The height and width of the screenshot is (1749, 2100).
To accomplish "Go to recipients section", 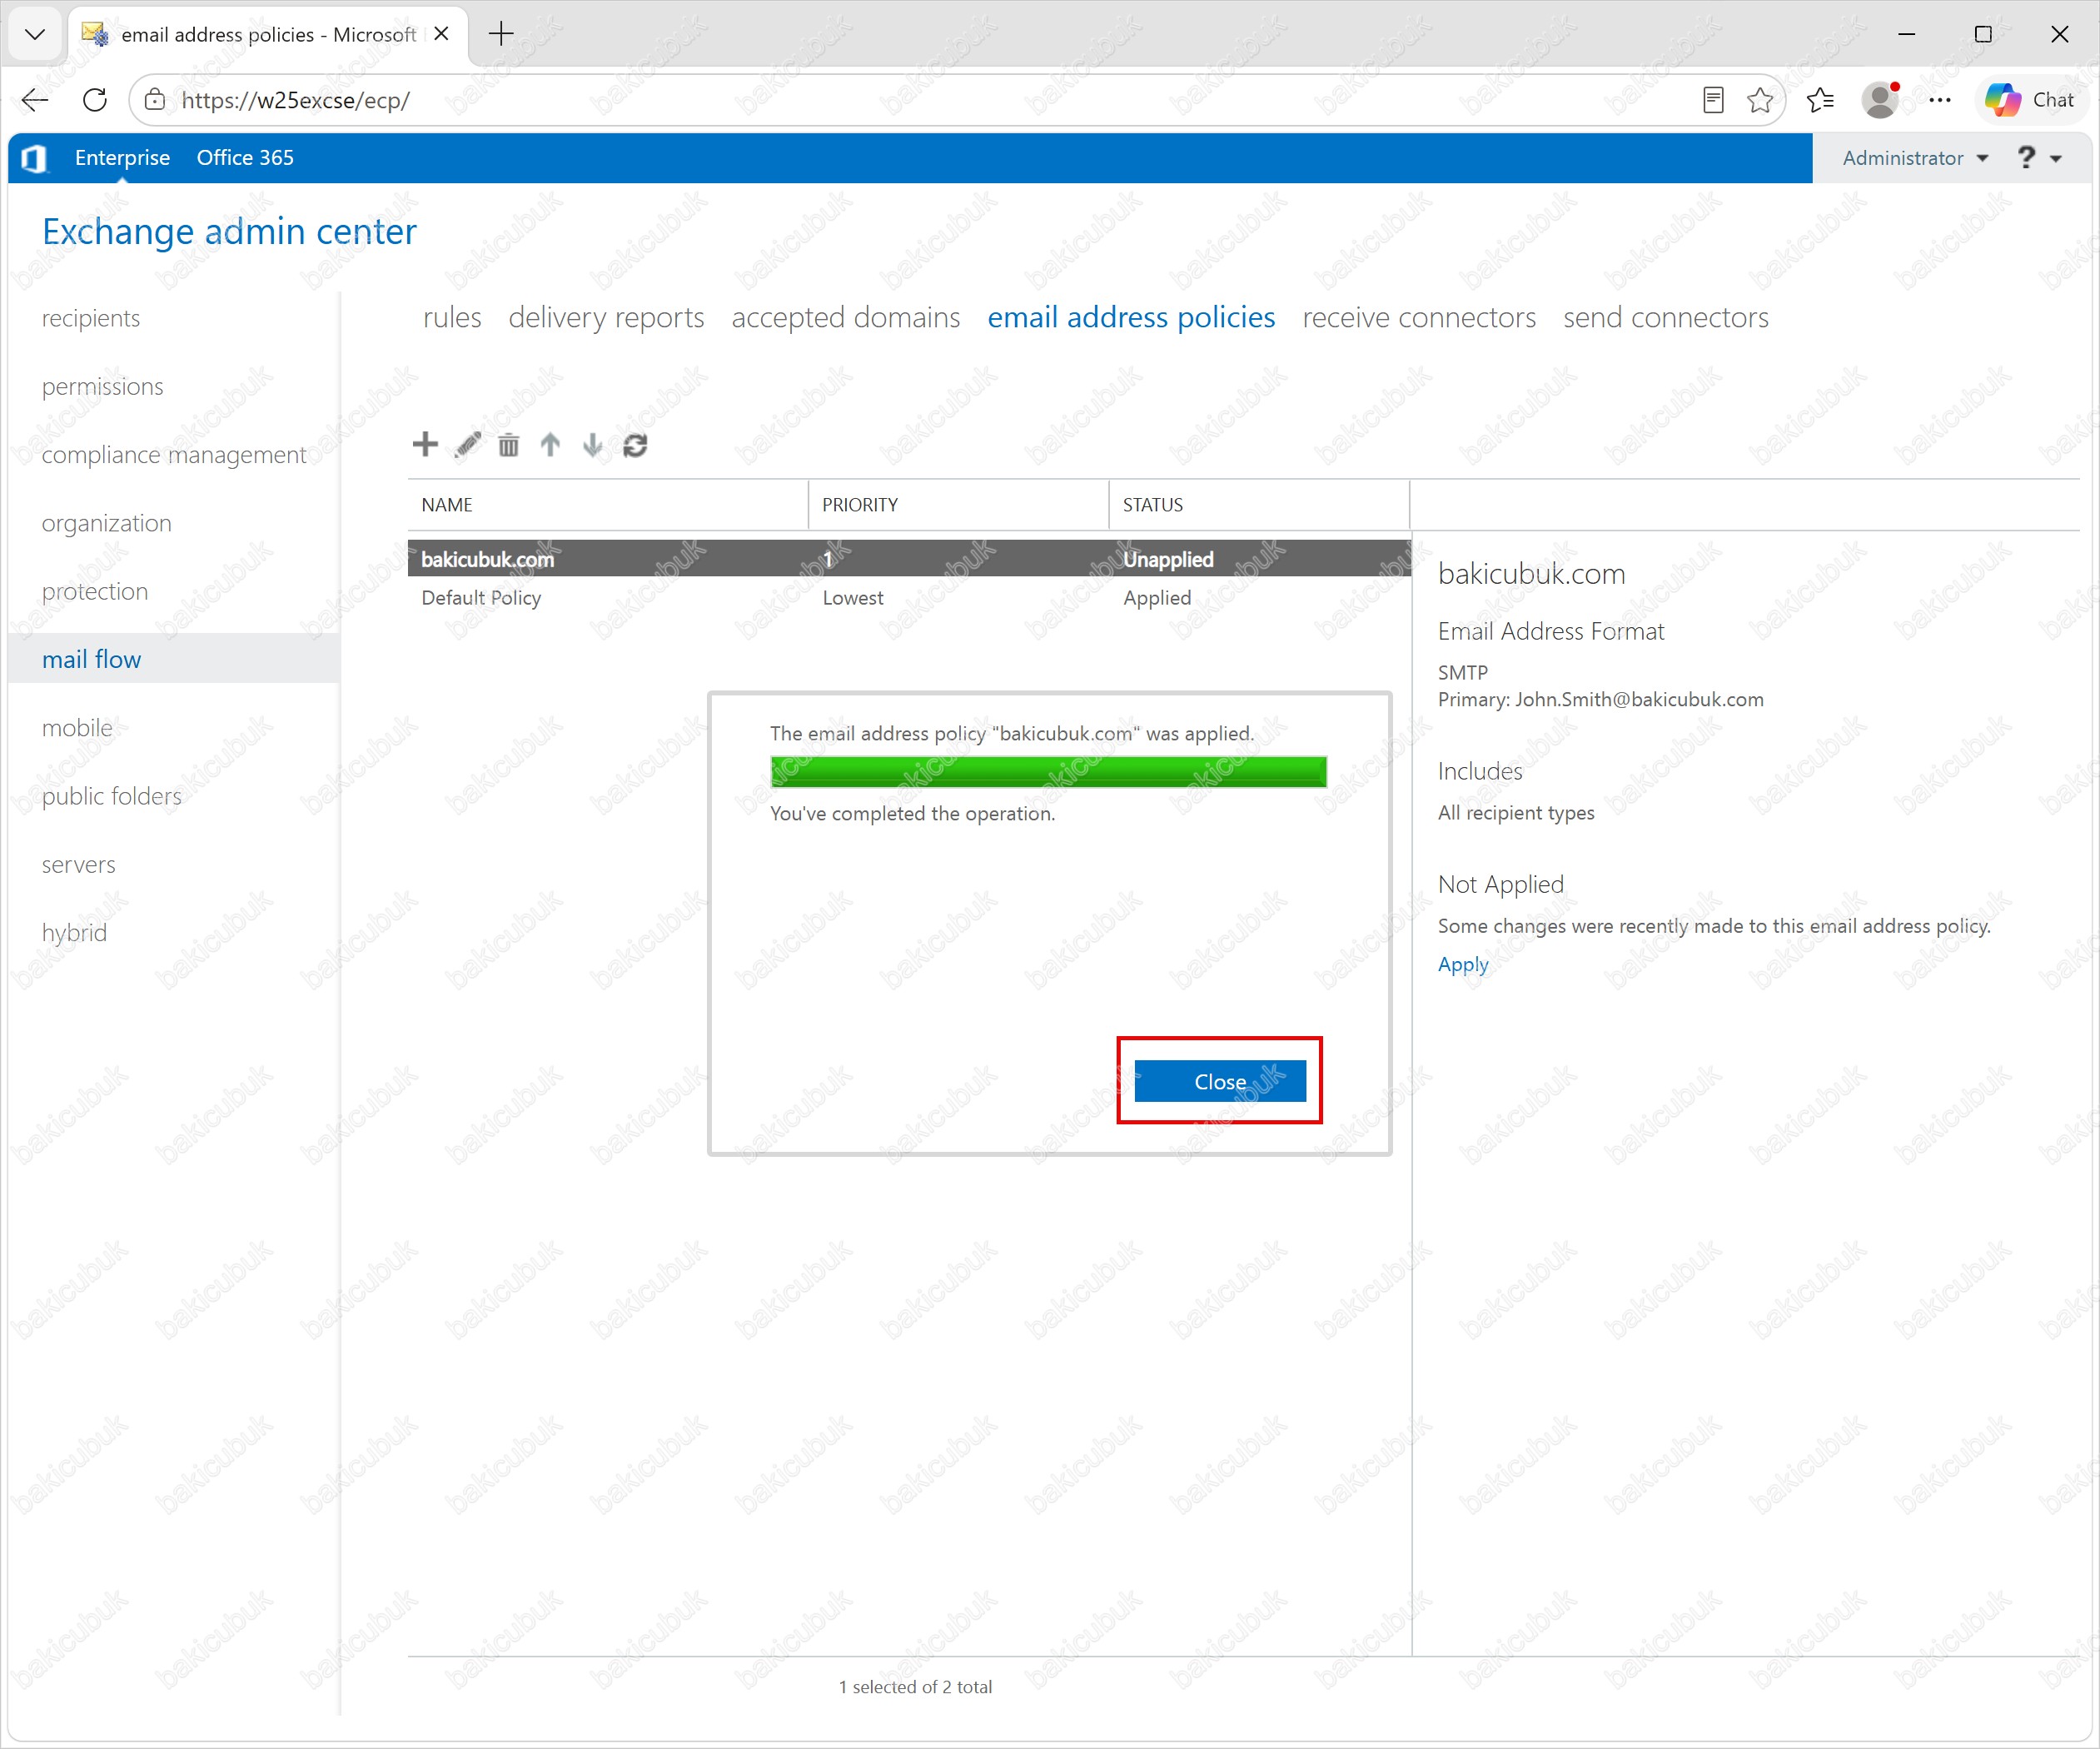I will pos(91,318).
